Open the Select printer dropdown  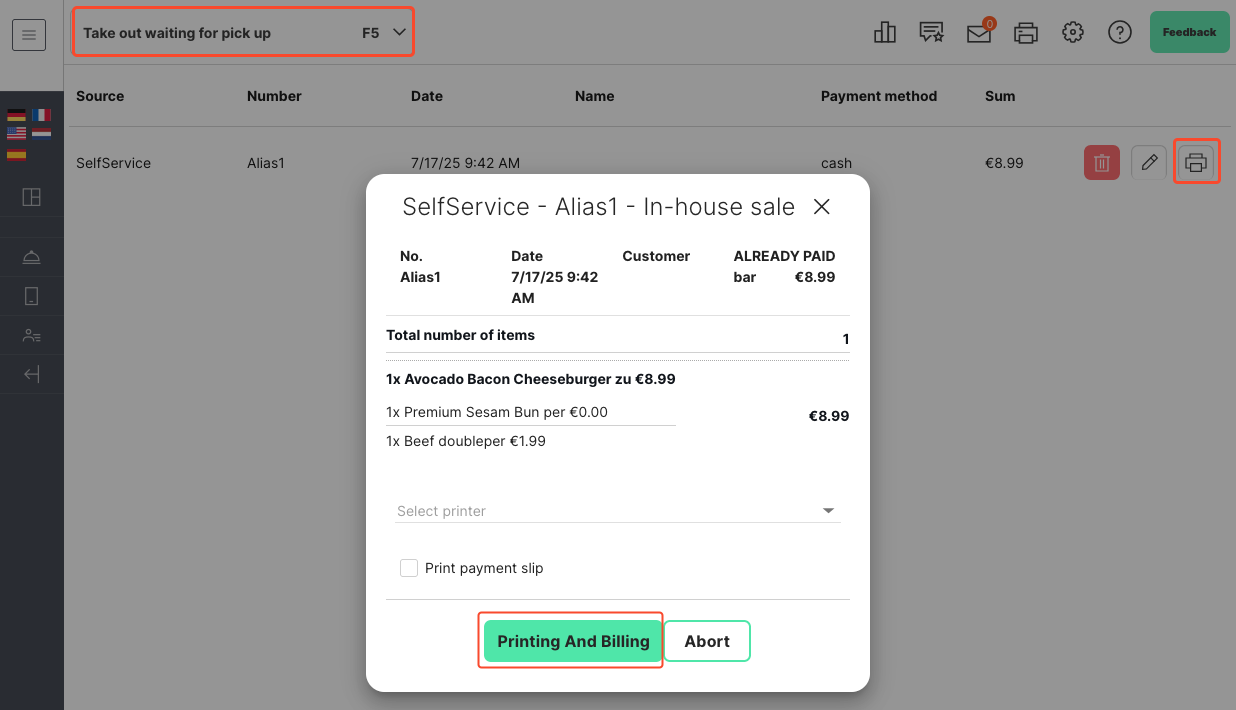pyautogui.click(x=618, y=511)
